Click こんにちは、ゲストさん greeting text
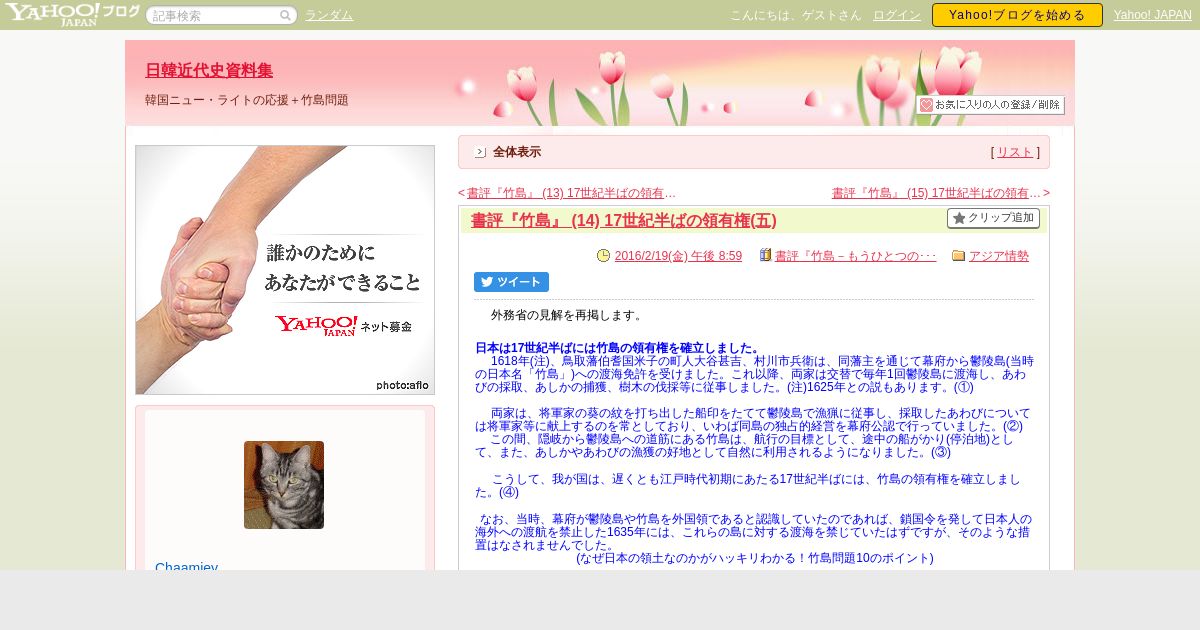The height and width of the screenshot is (630, 1200). (796, 15)
